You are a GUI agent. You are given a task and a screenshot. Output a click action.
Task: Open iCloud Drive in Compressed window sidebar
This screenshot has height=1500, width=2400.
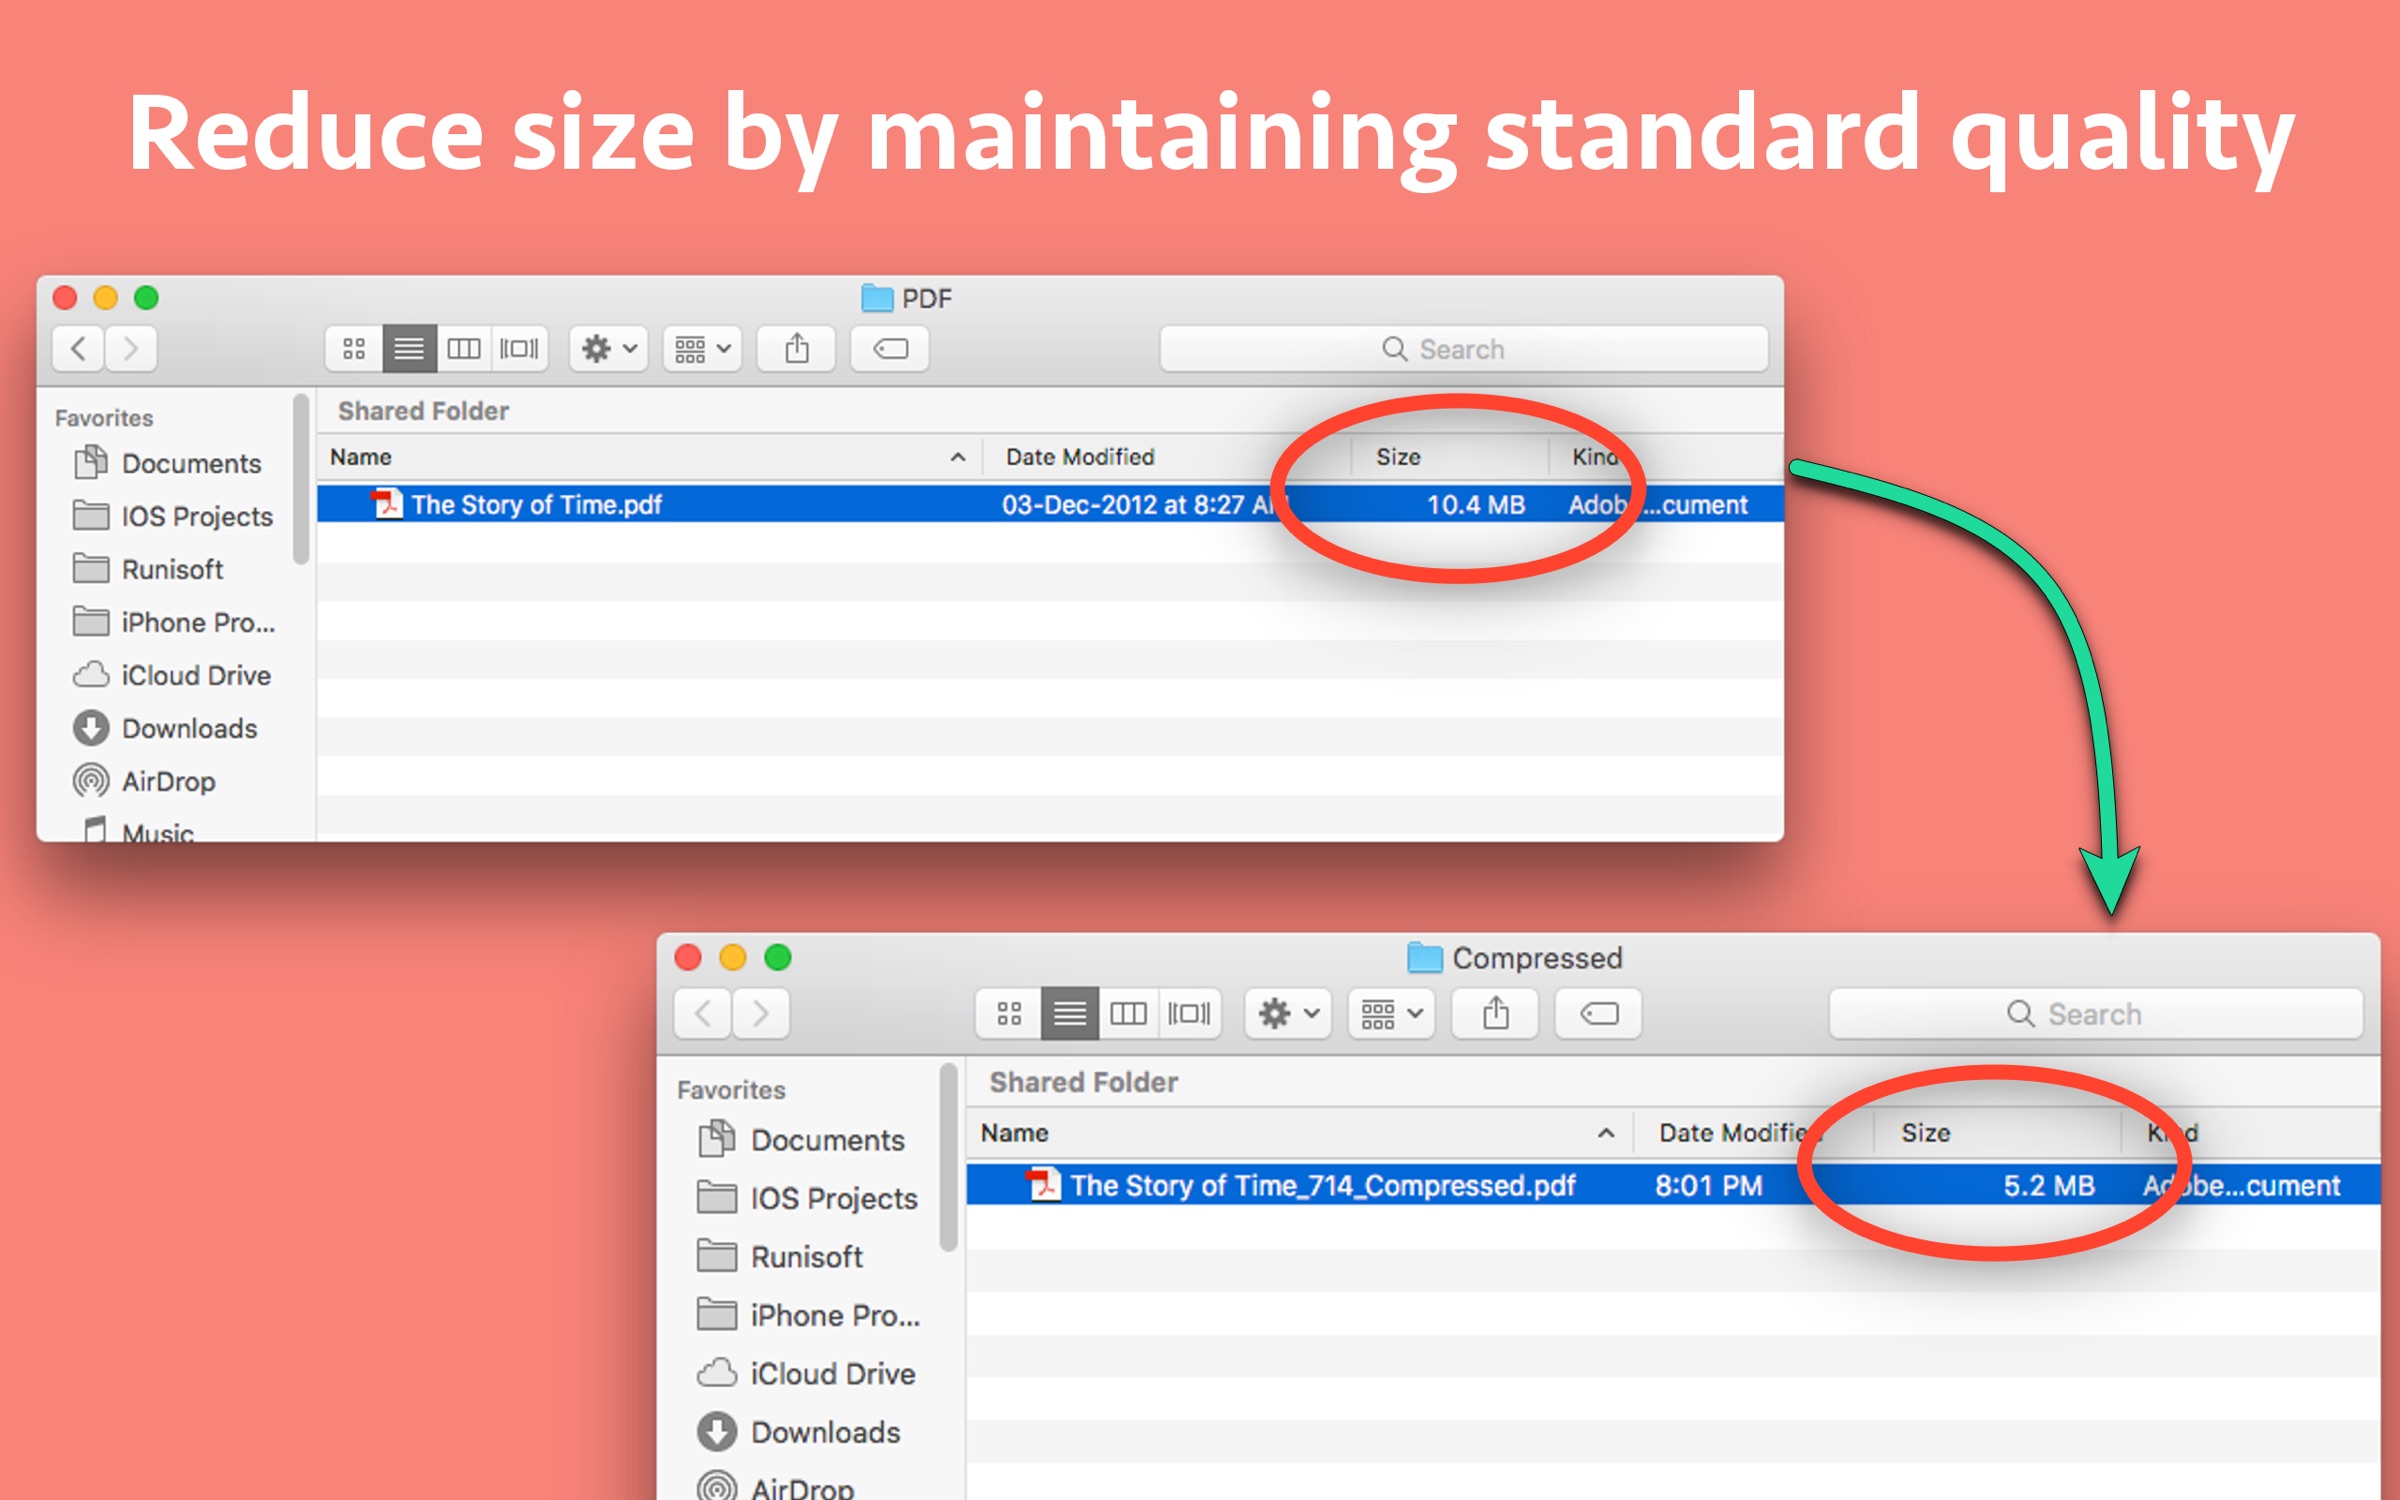pos(832,1373)
